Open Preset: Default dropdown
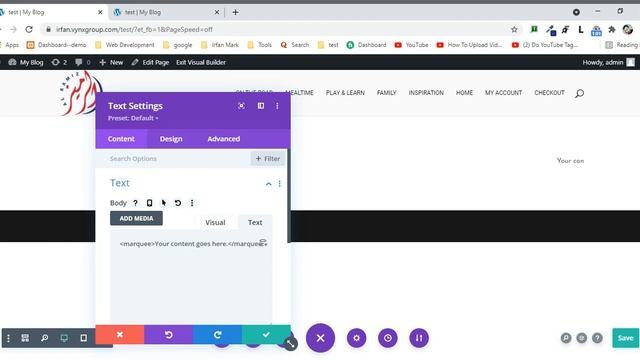Screen dimensions: 640x360 pos(133,118)
